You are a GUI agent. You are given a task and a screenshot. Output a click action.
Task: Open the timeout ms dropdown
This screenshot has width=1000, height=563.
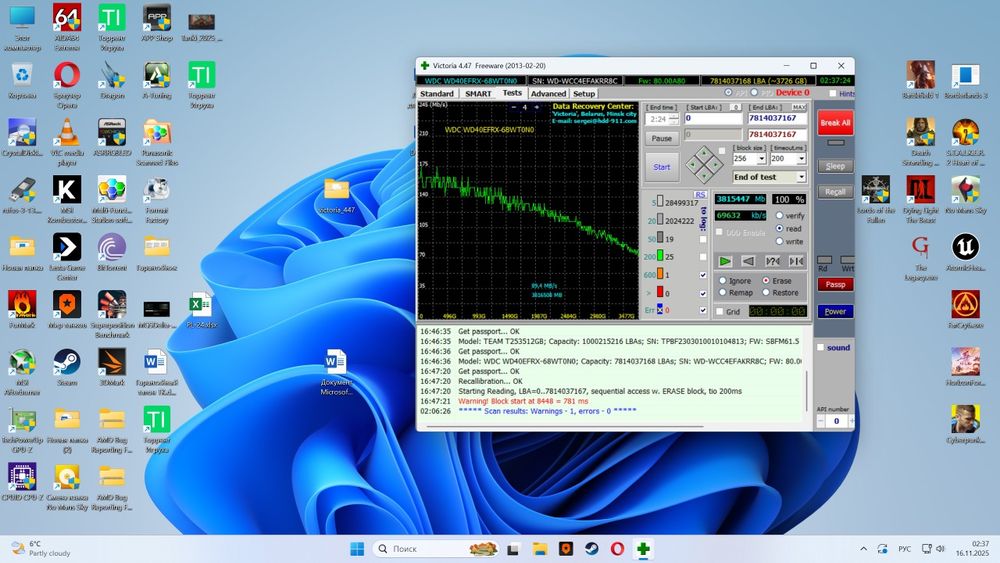[x=802, y=159]
